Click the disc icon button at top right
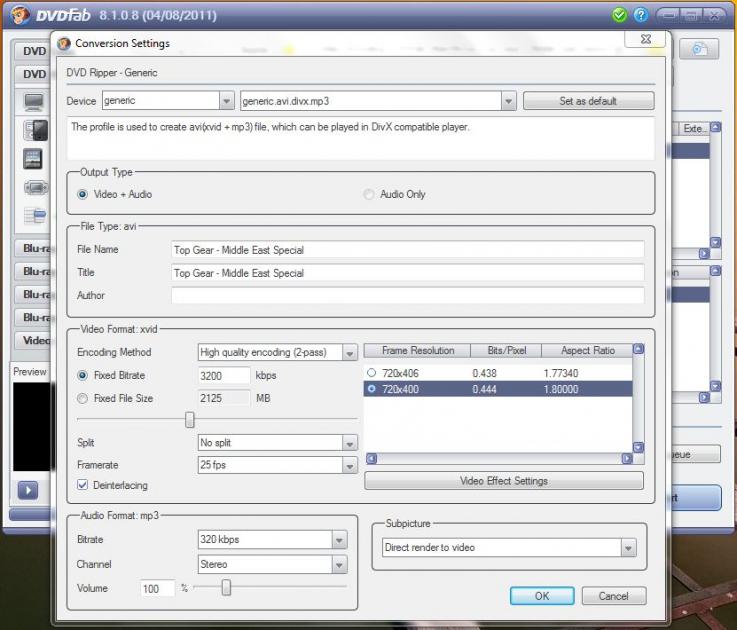 (700, 49)
